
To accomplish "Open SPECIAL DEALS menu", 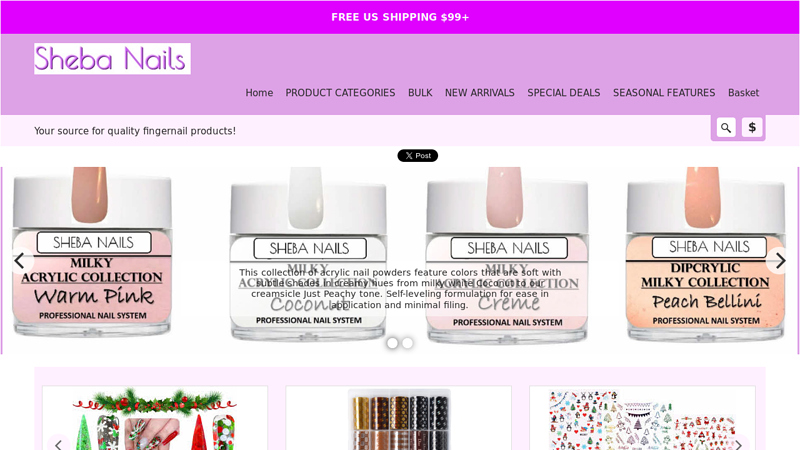I will coord(564,93).
